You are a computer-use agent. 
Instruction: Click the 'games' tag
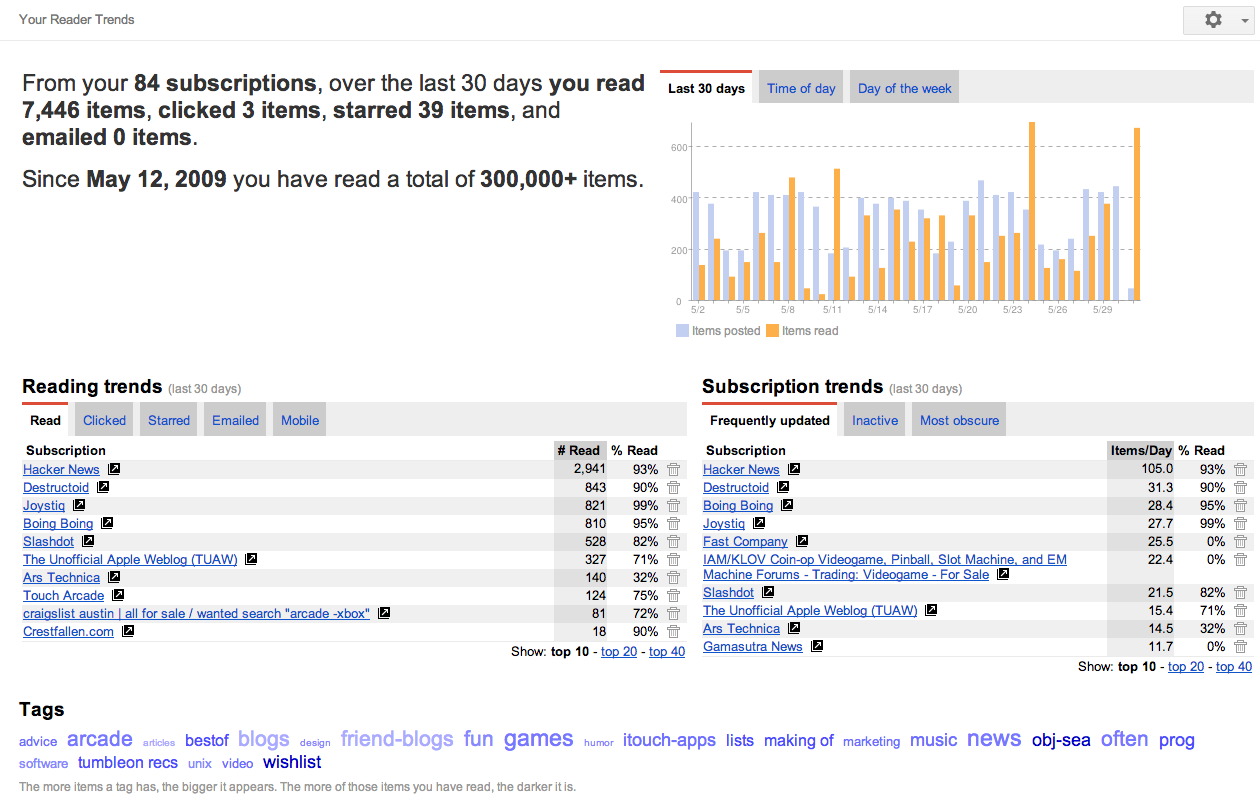coord(538,739)
